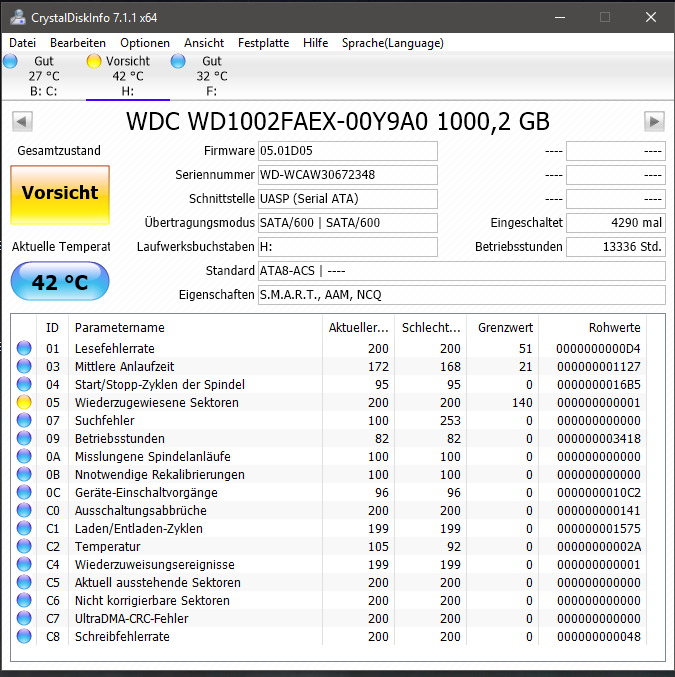Image resolution: width=675 pixels, height=677 pixels.
Task: Click blue status orb for F: disk
Action: click(x=178, y=61)
